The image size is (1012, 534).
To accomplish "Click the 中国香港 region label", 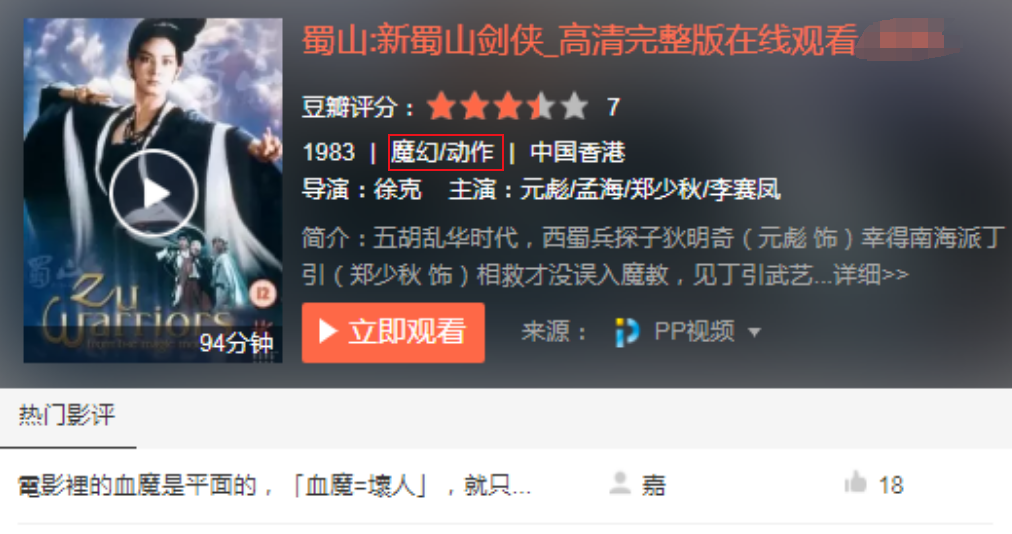I will (x=578, y=152).
